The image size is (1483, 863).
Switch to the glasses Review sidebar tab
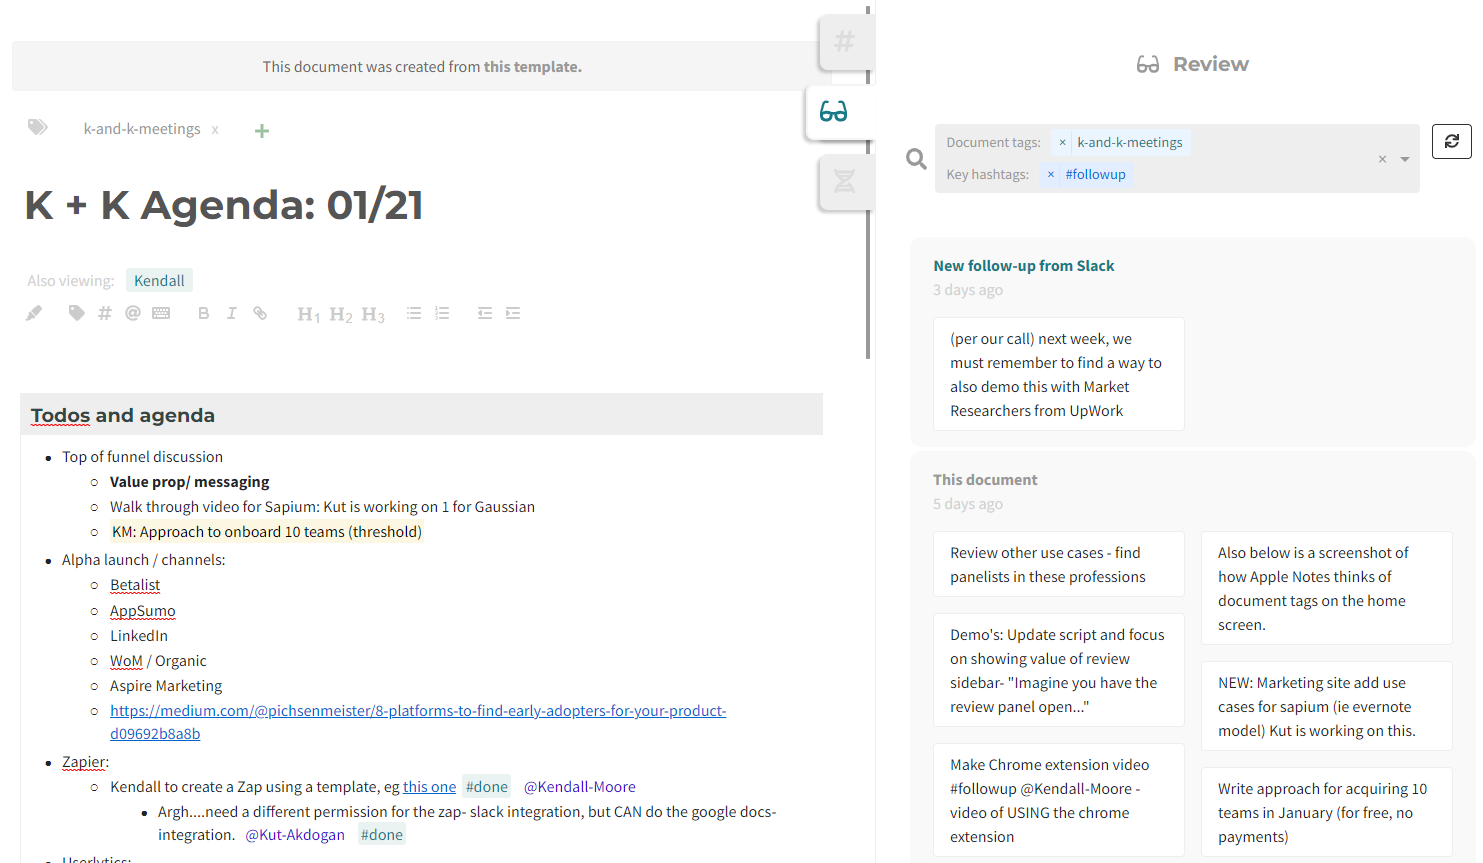834,111
